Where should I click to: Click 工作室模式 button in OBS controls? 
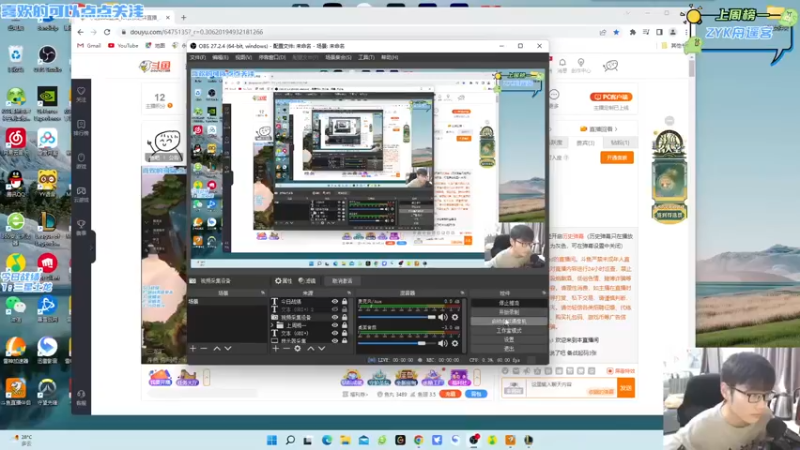click(x=509, y=331)
